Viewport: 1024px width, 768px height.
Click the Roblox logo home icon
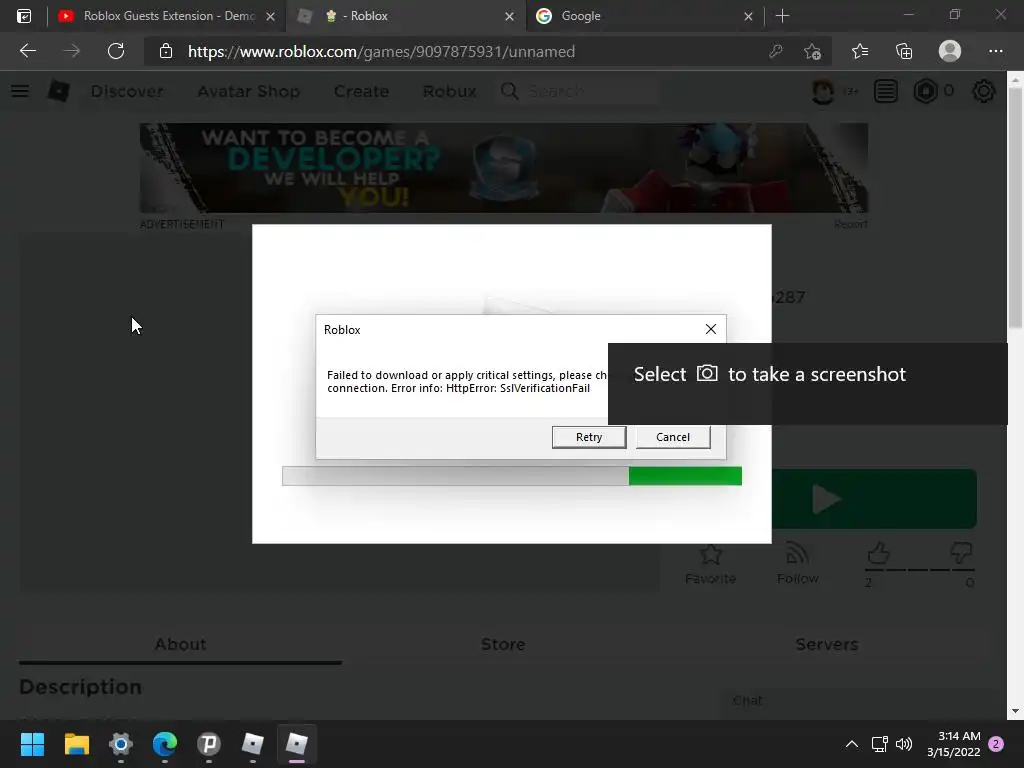[58, 91]
